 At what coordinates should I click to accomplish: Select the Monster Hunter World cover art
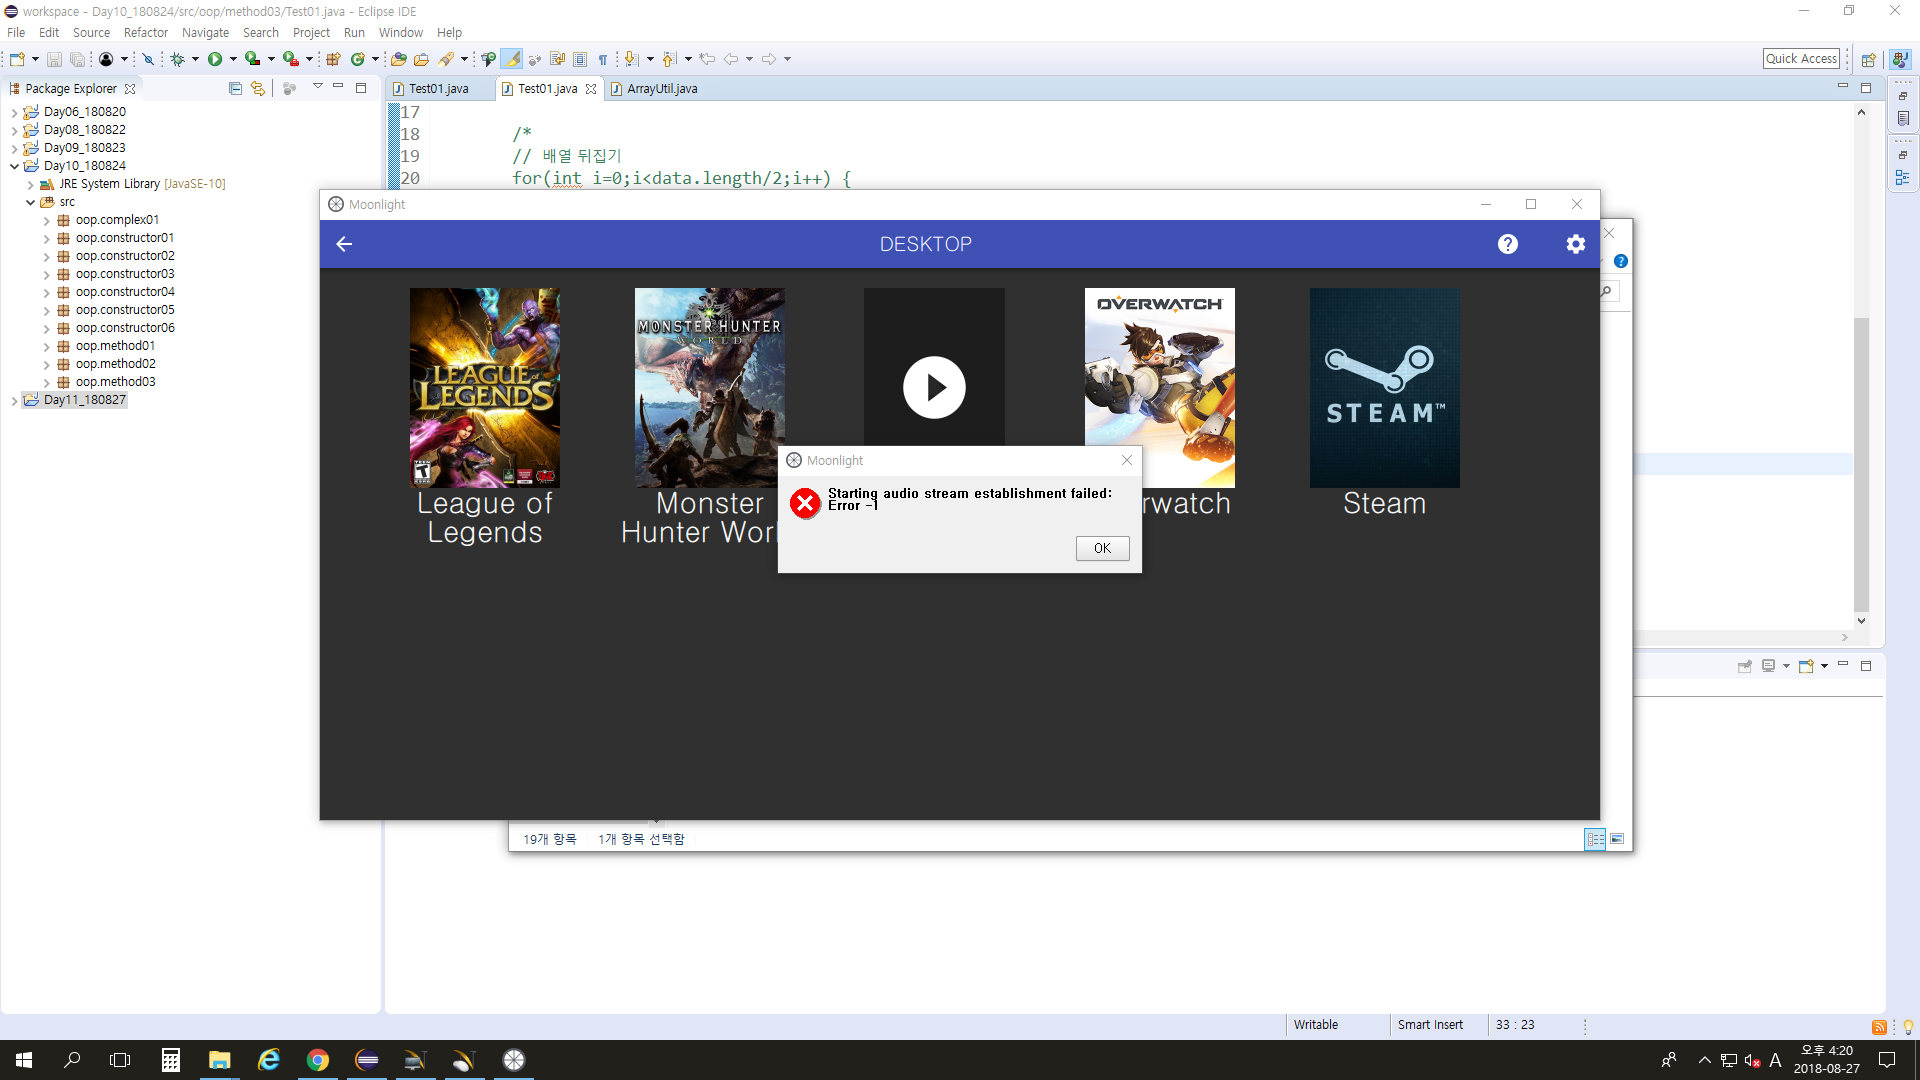coord(710,388)
